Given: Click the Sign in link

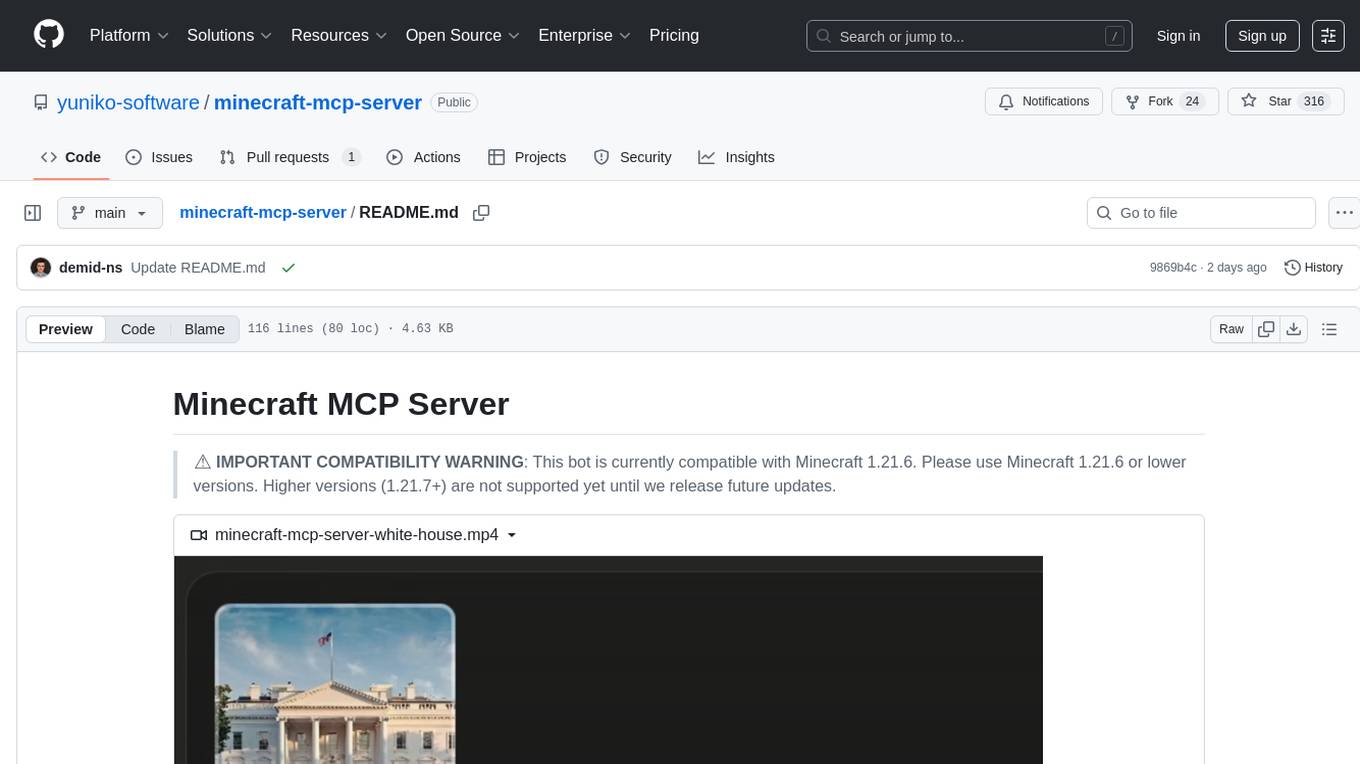Looking at the screenshot, I should click(x=1178, y=36).
